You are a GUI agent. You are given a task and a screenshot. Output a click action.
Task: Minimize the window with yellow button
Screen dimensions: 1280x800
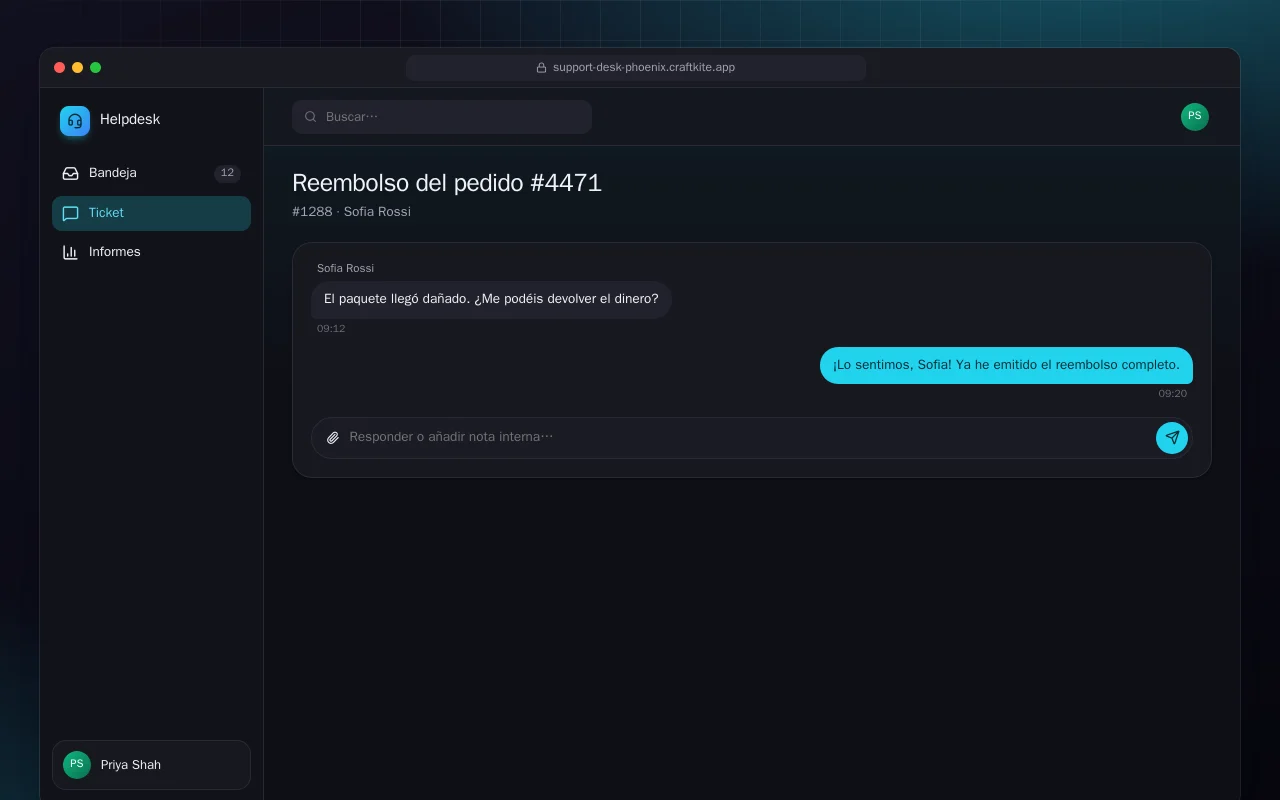tap(78, 68)
